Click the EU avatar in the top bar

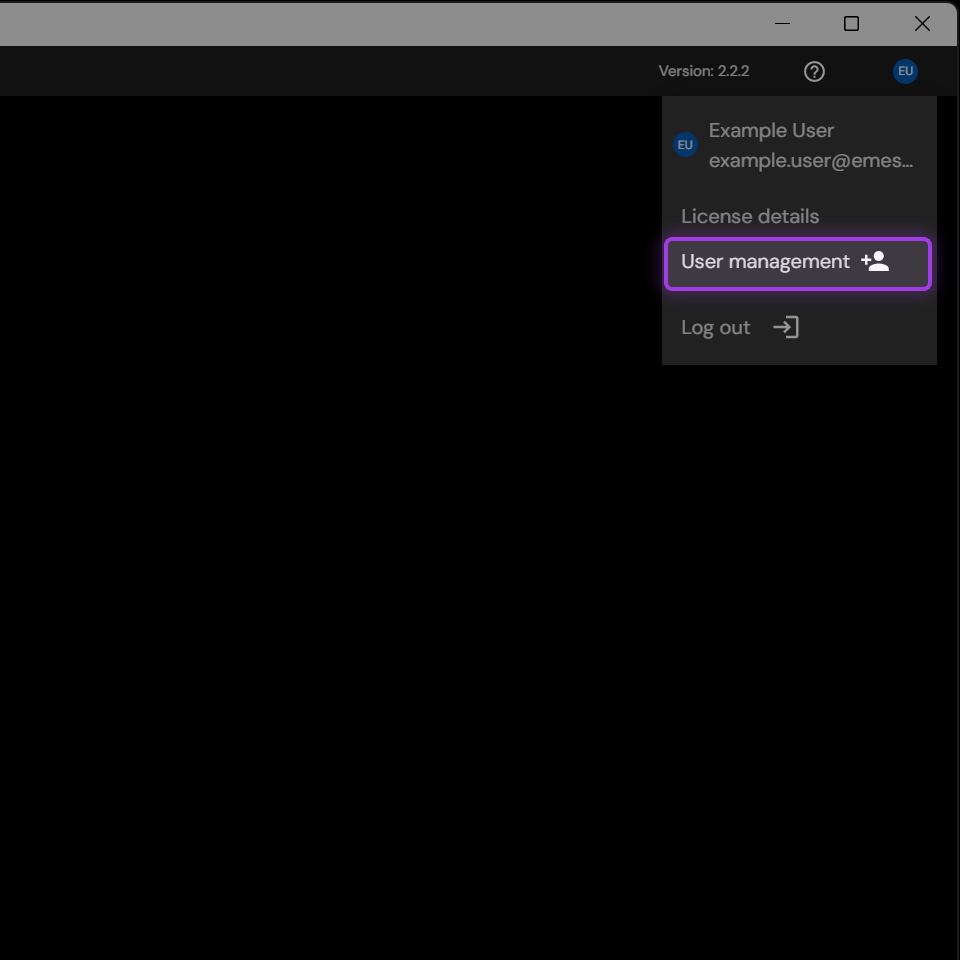[905, 71]
